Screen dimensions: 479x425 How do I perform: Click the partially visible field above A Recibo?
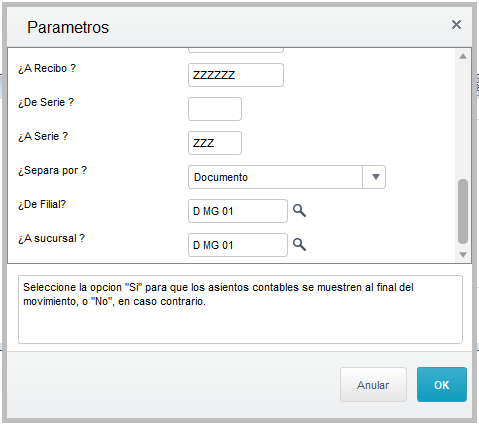point(236,50)
